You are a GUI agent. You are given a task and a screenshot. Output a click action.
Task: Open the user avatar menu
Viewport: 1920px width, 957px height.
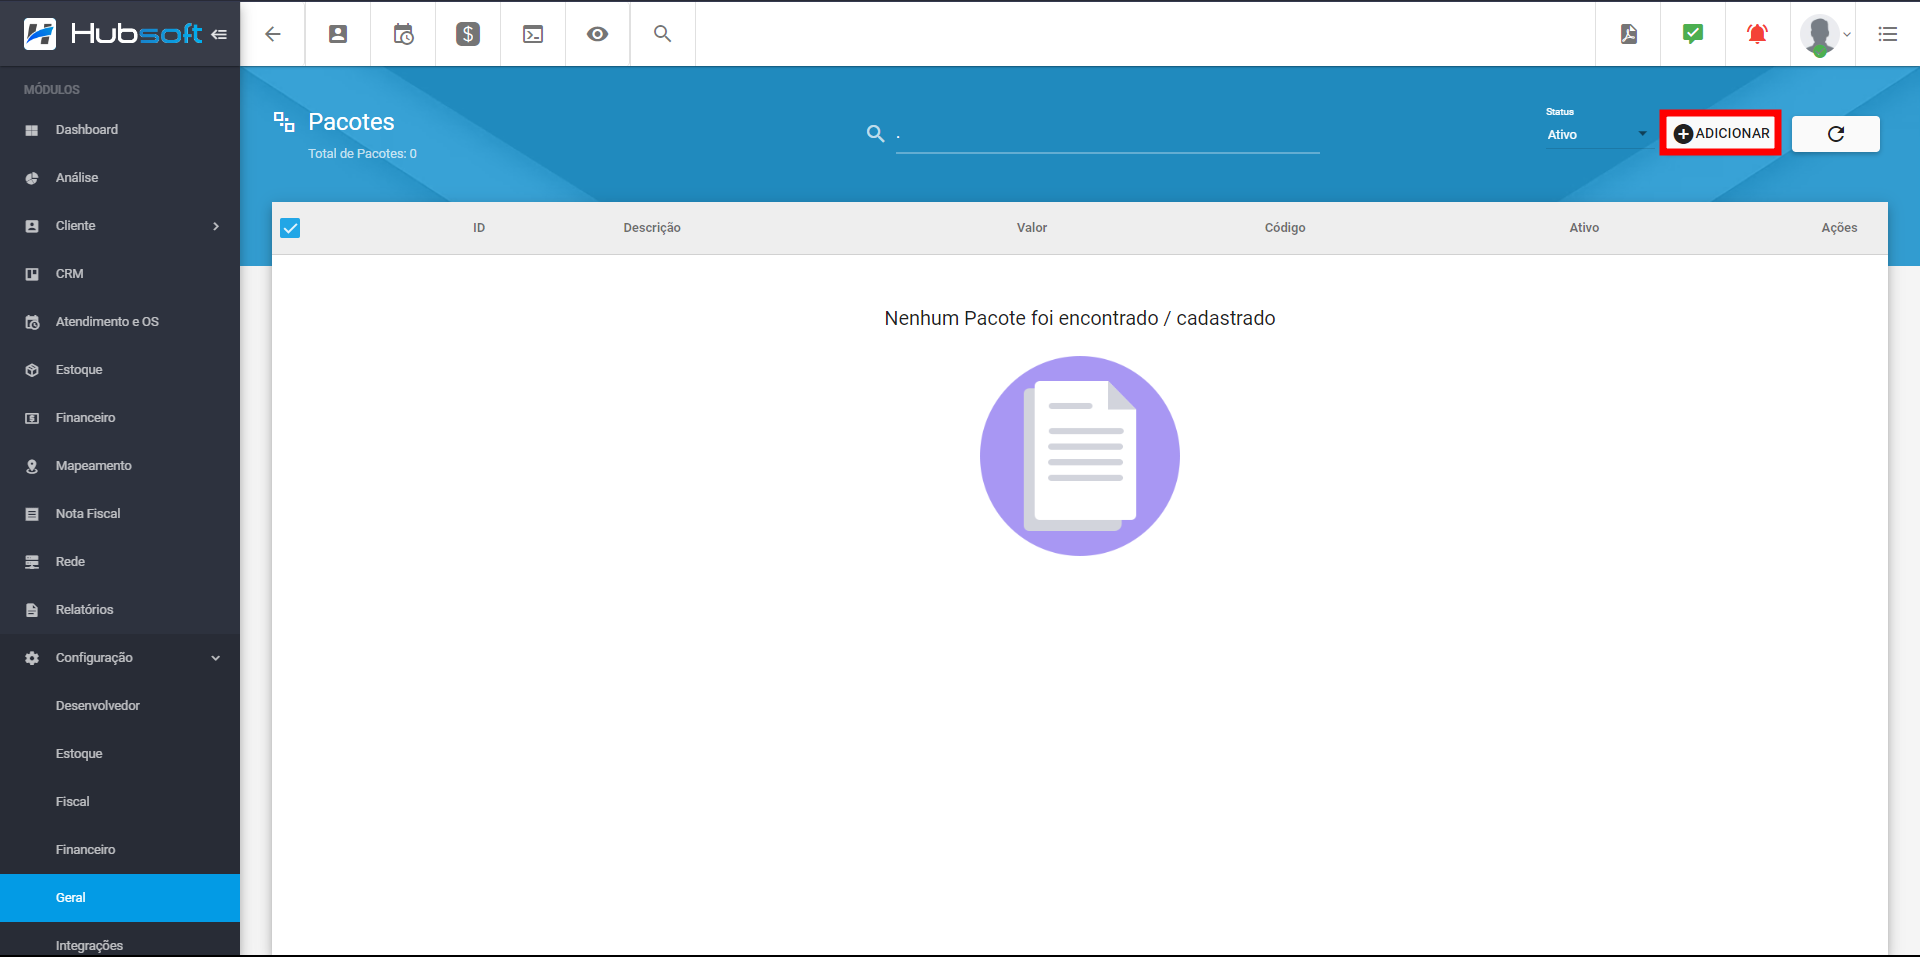pos(1823,35)
